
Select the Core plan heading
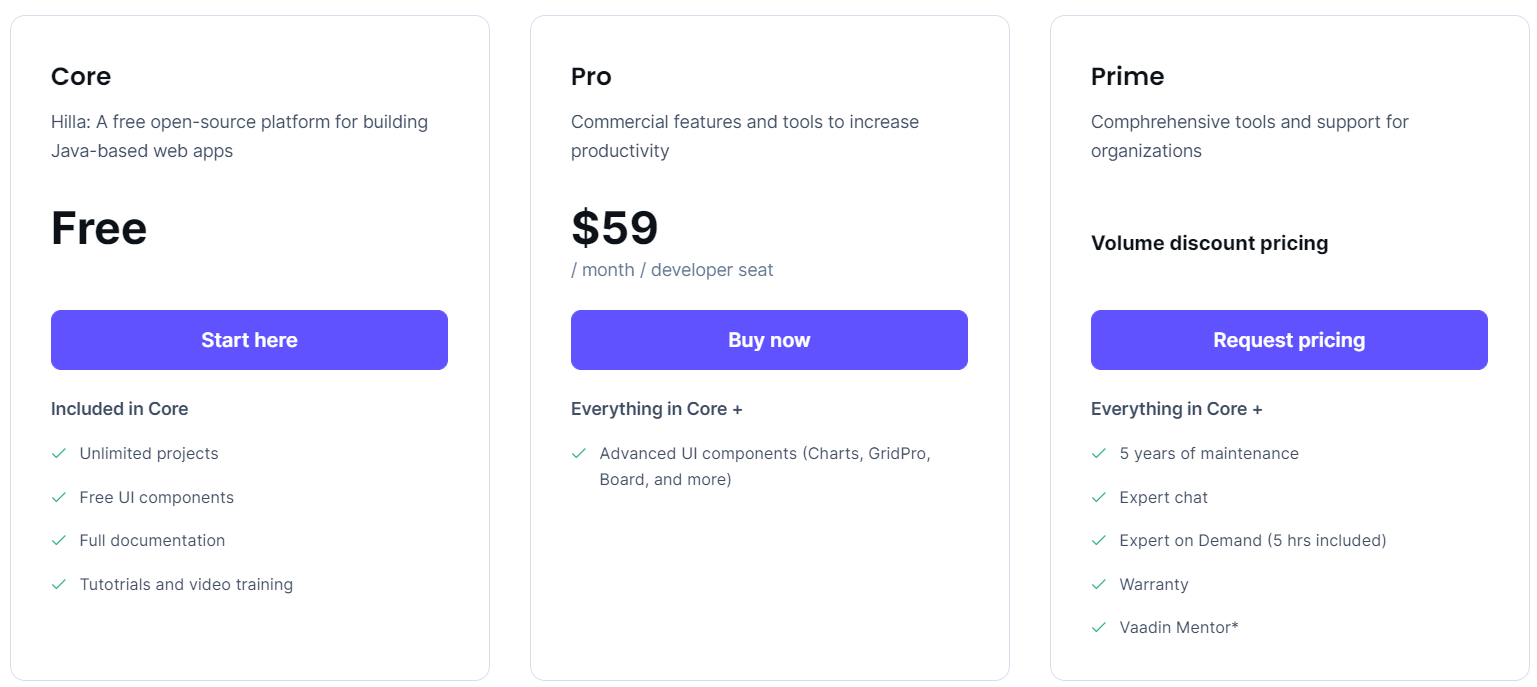(x=81, y=77)
